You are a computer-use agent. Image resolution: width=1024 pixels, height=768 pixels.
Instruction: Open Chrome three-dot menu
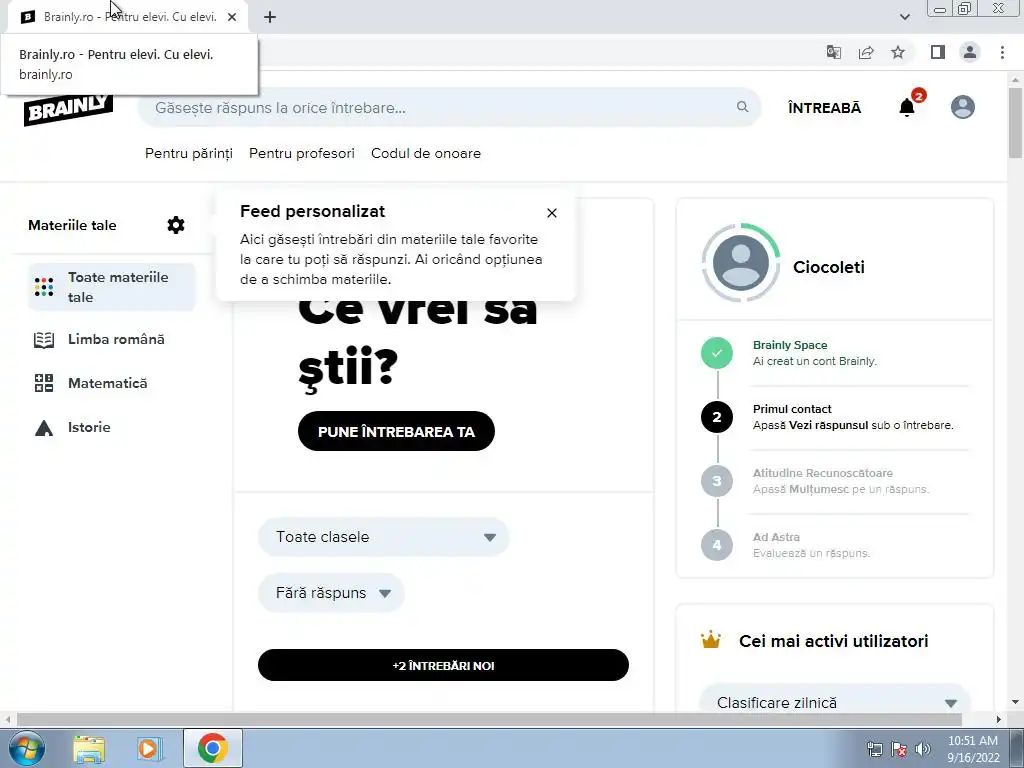click(x=1002, y=52)
